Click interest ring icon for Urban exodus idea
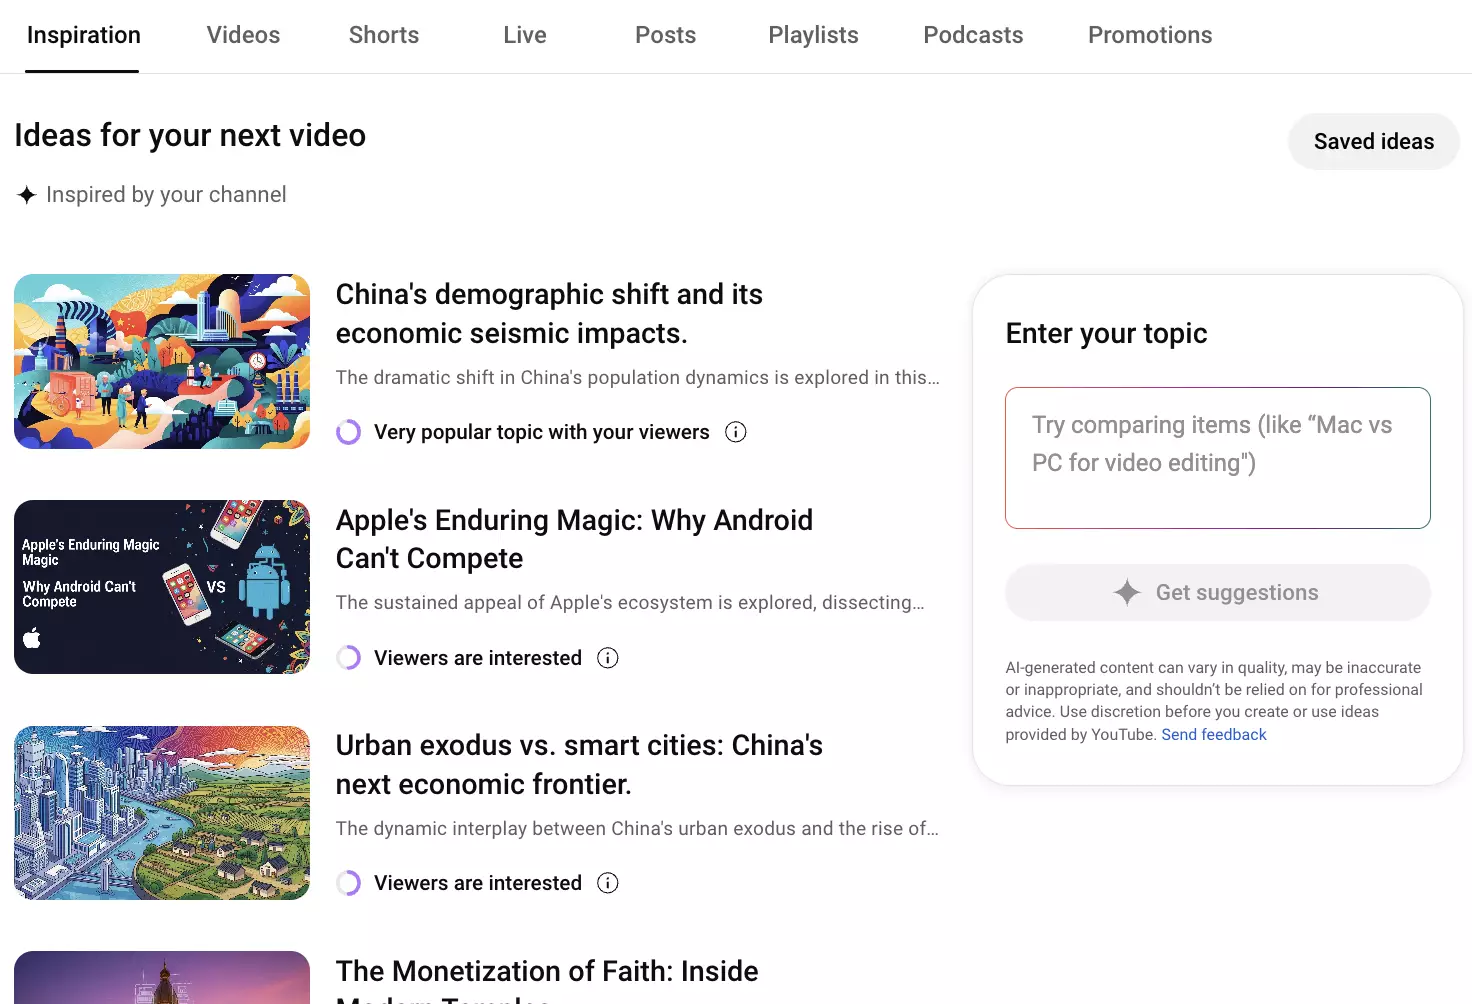This screenshot has width=1472, height=1004. (x=348, y=883)
